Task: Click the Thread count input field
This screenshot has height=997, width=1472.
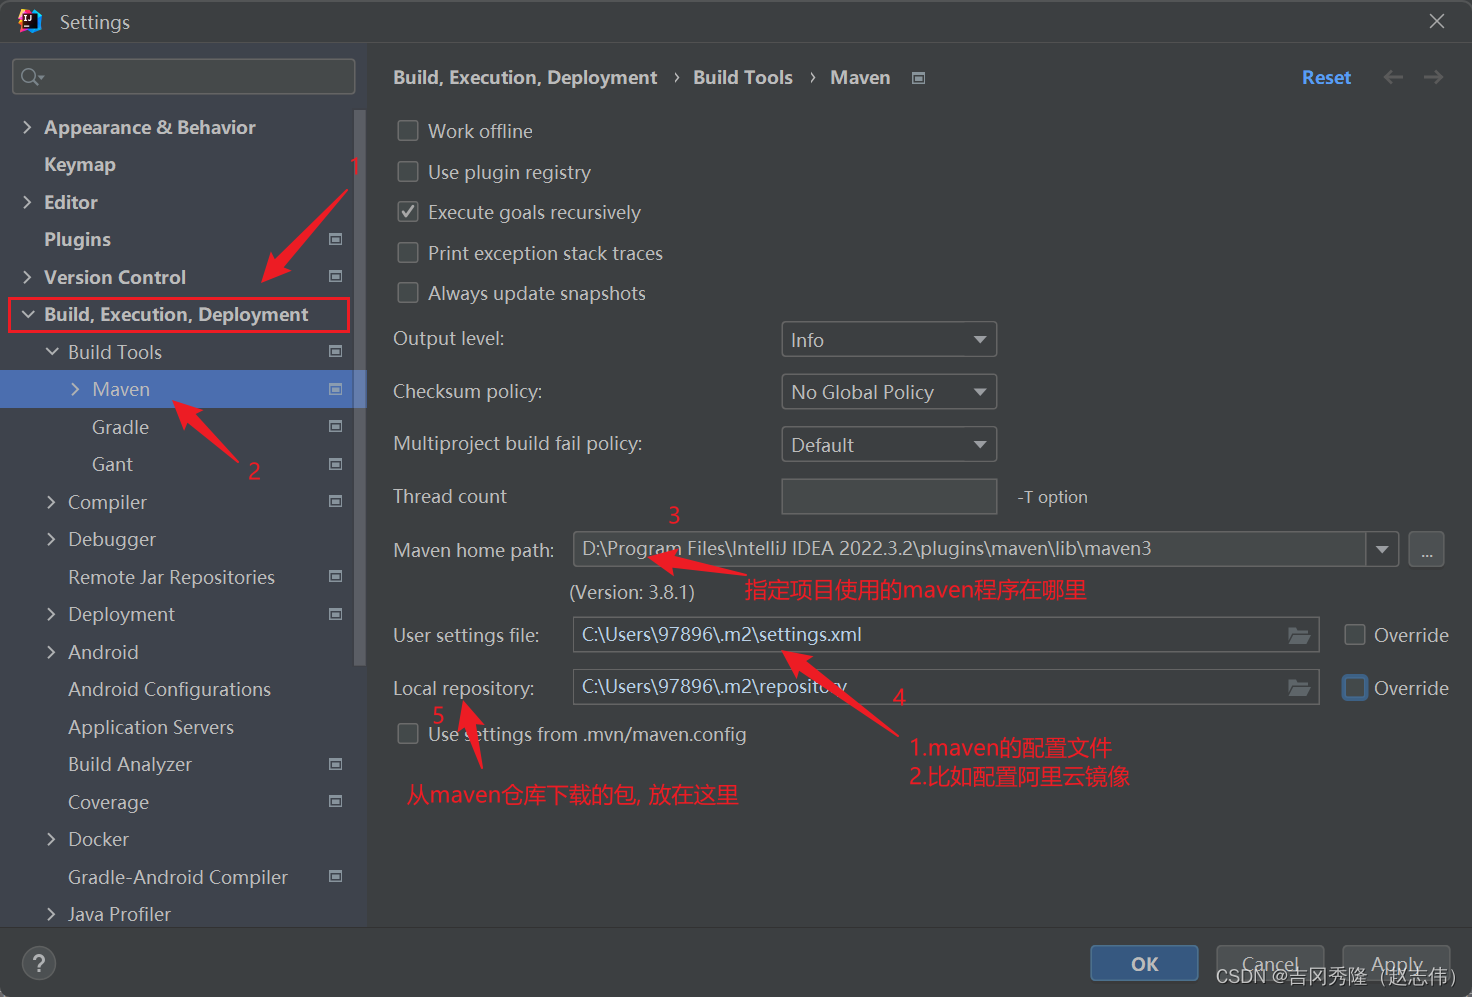Action: [x=889, y=496]
